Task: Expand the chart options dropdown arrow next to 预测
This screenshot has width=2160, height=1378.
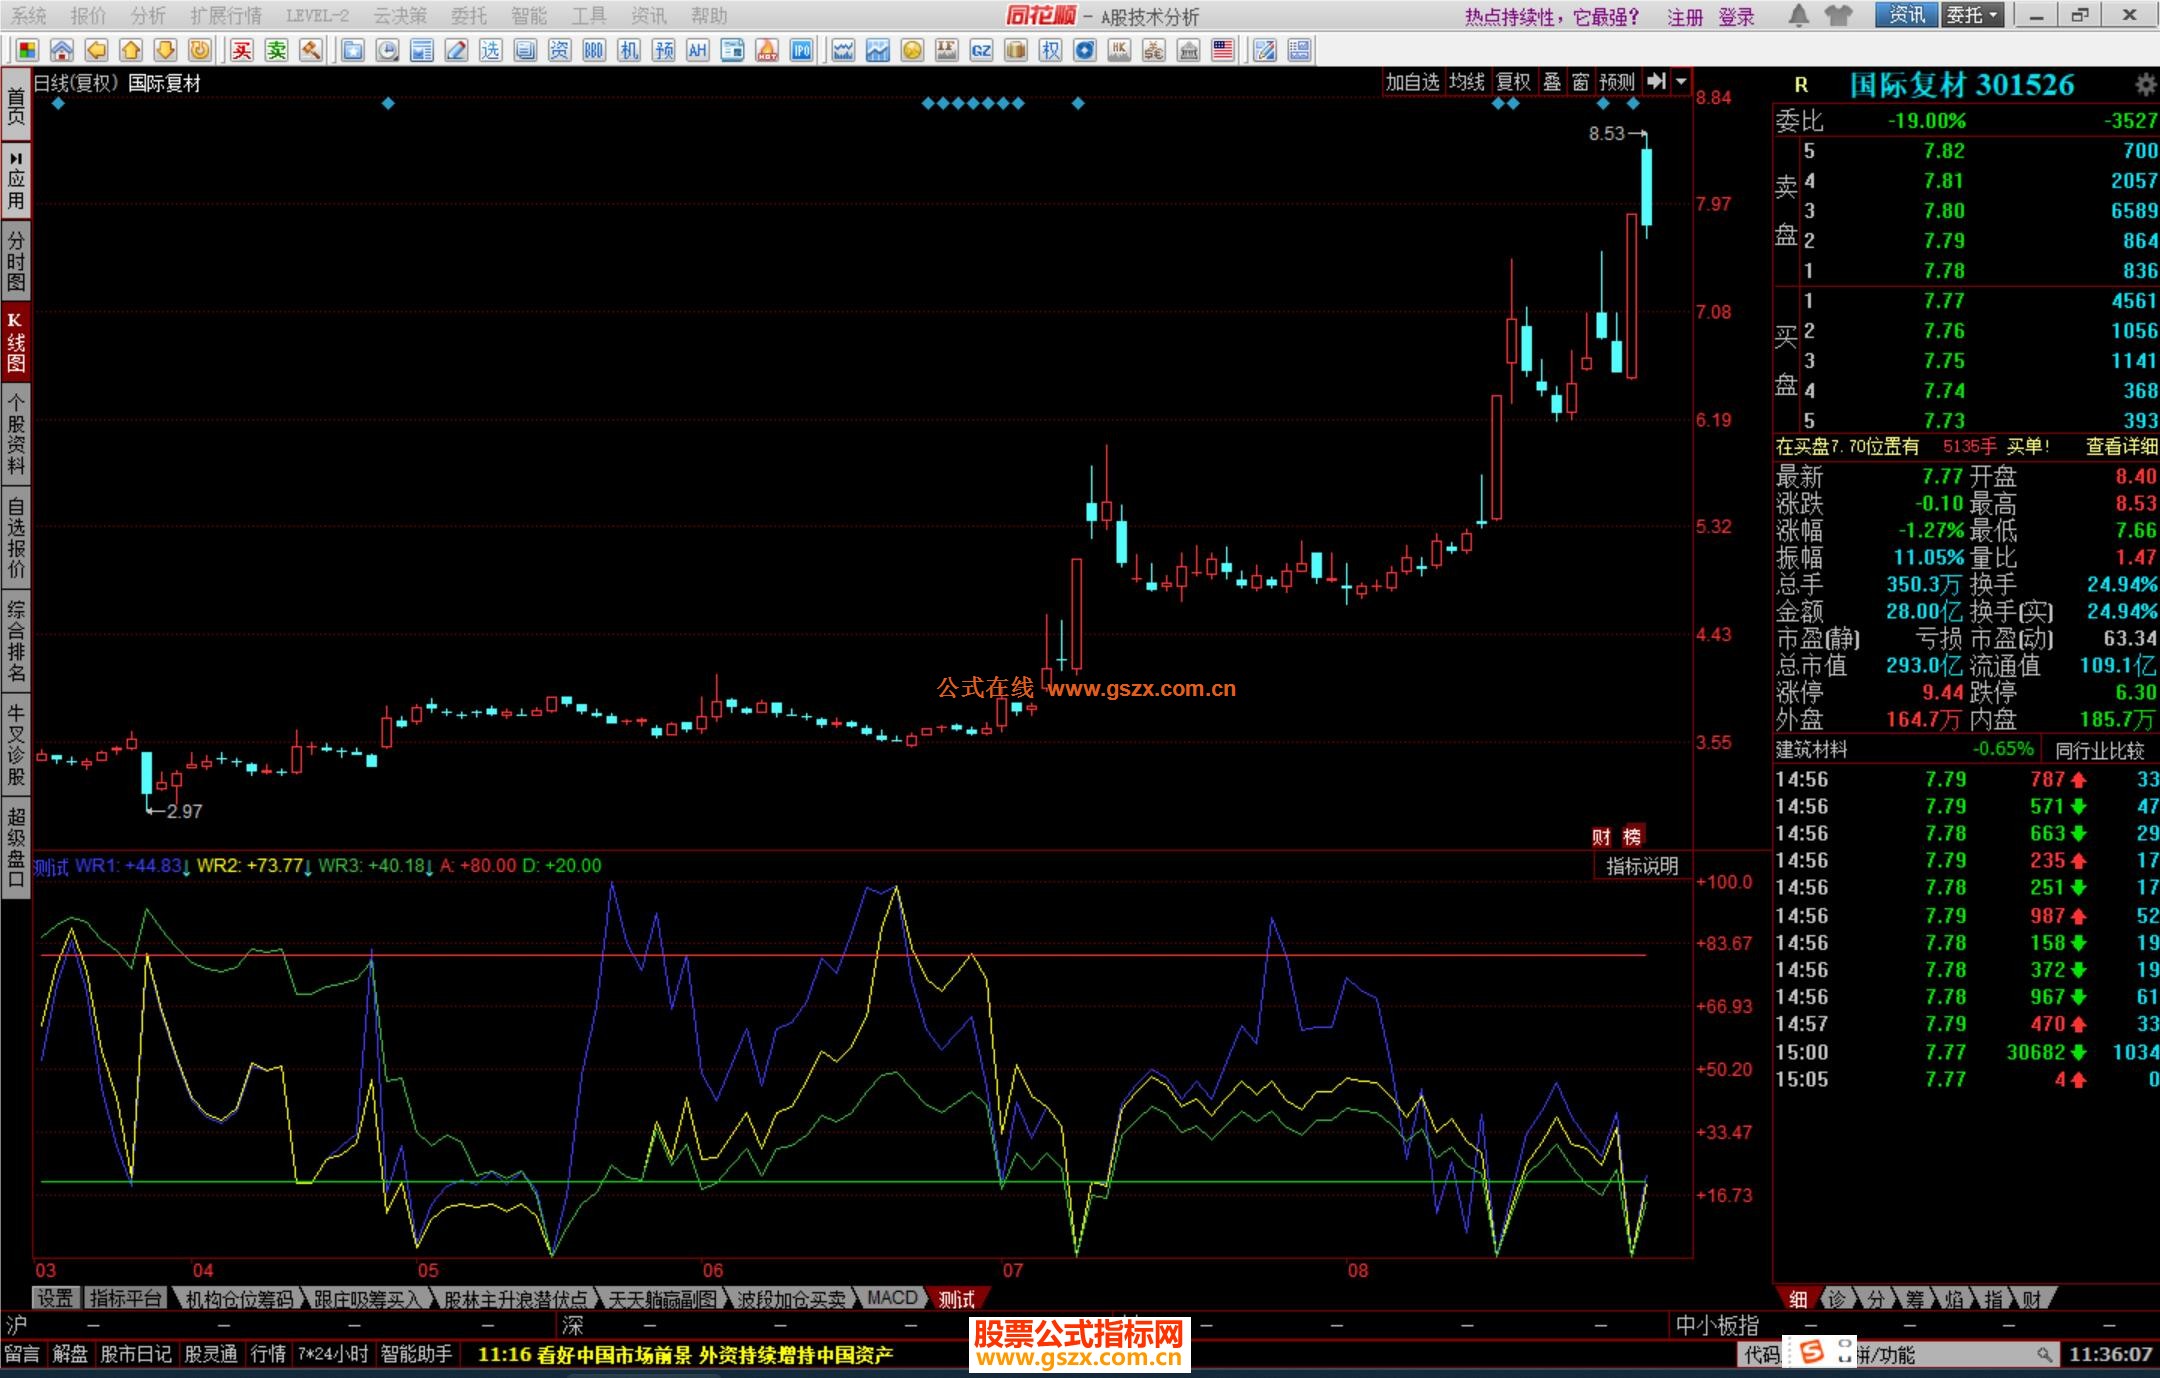Action: coord(1681,82)
